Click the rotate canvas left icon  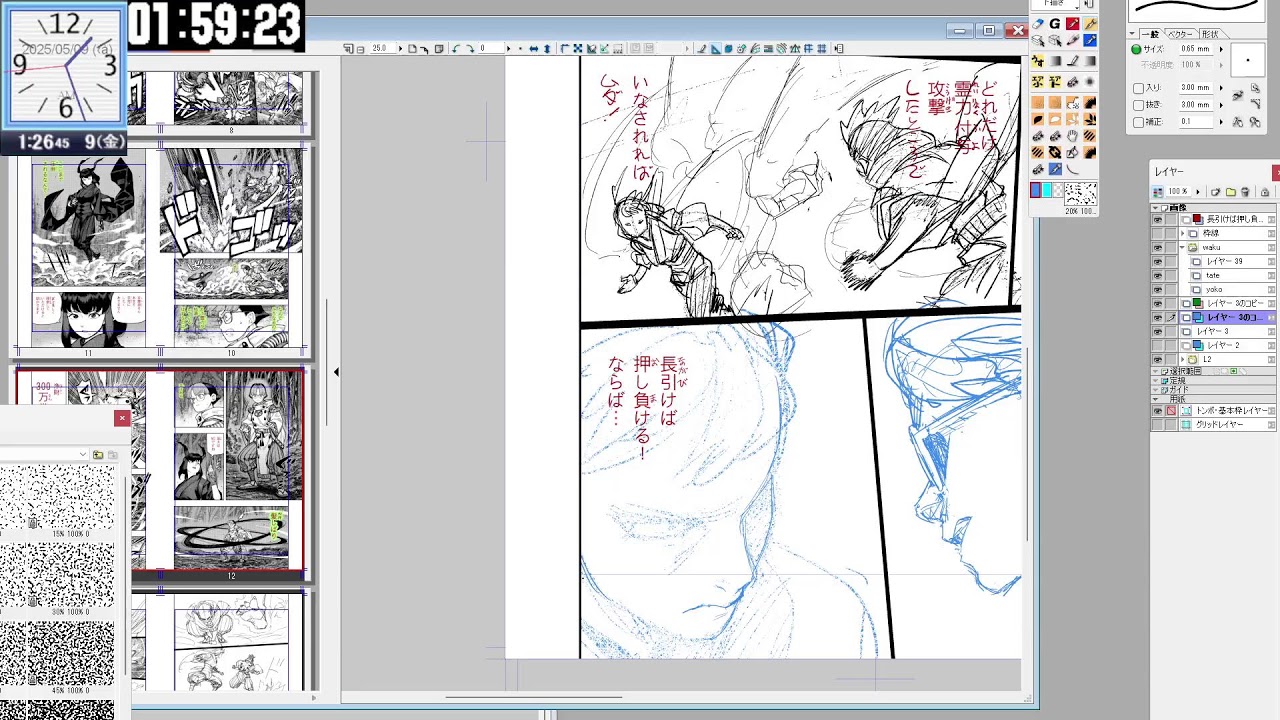click(x=456, y=48)
